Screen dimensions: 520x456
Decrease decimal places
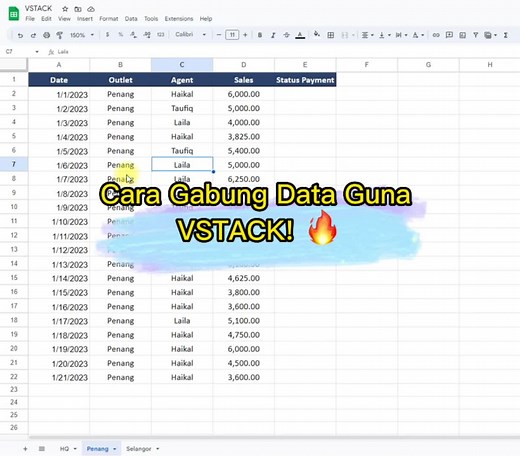click(133, 35)
